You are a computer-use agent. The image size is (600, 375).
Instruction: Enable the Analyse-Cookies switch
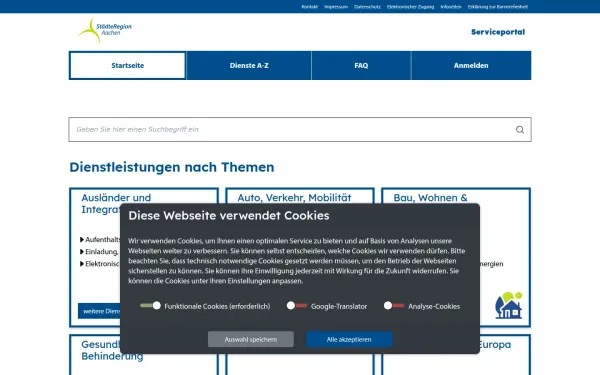point(394,306)
